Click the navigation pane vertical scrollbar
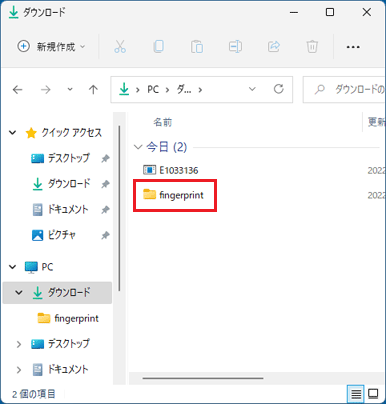 tap(119, 209)
